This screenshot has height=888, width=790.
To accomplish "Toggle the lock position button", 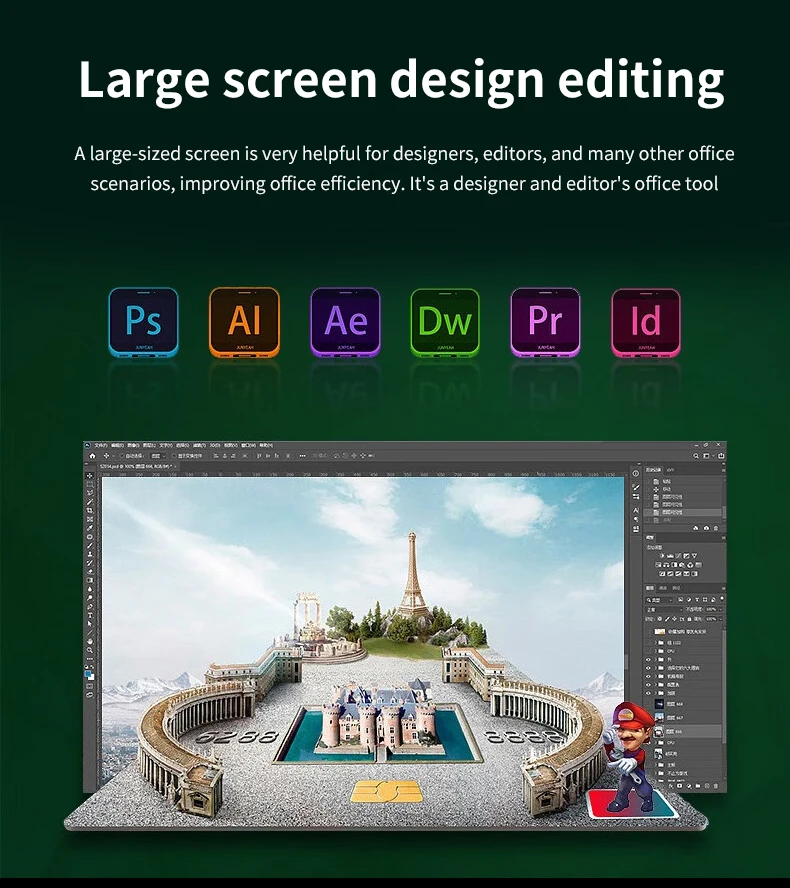I will pyautogui.click(x=674, y=618).
